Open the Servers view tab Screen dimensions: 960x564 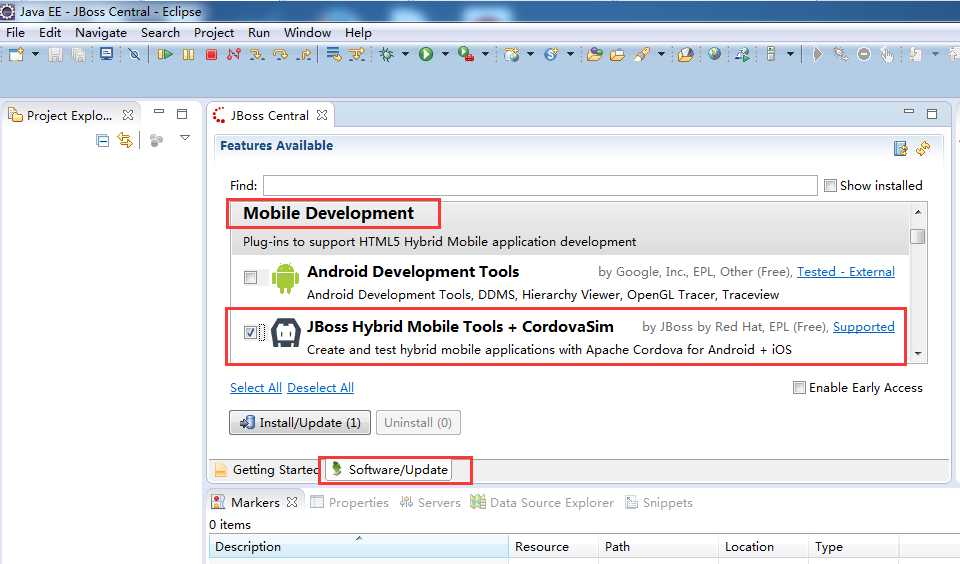pos(430,502)
